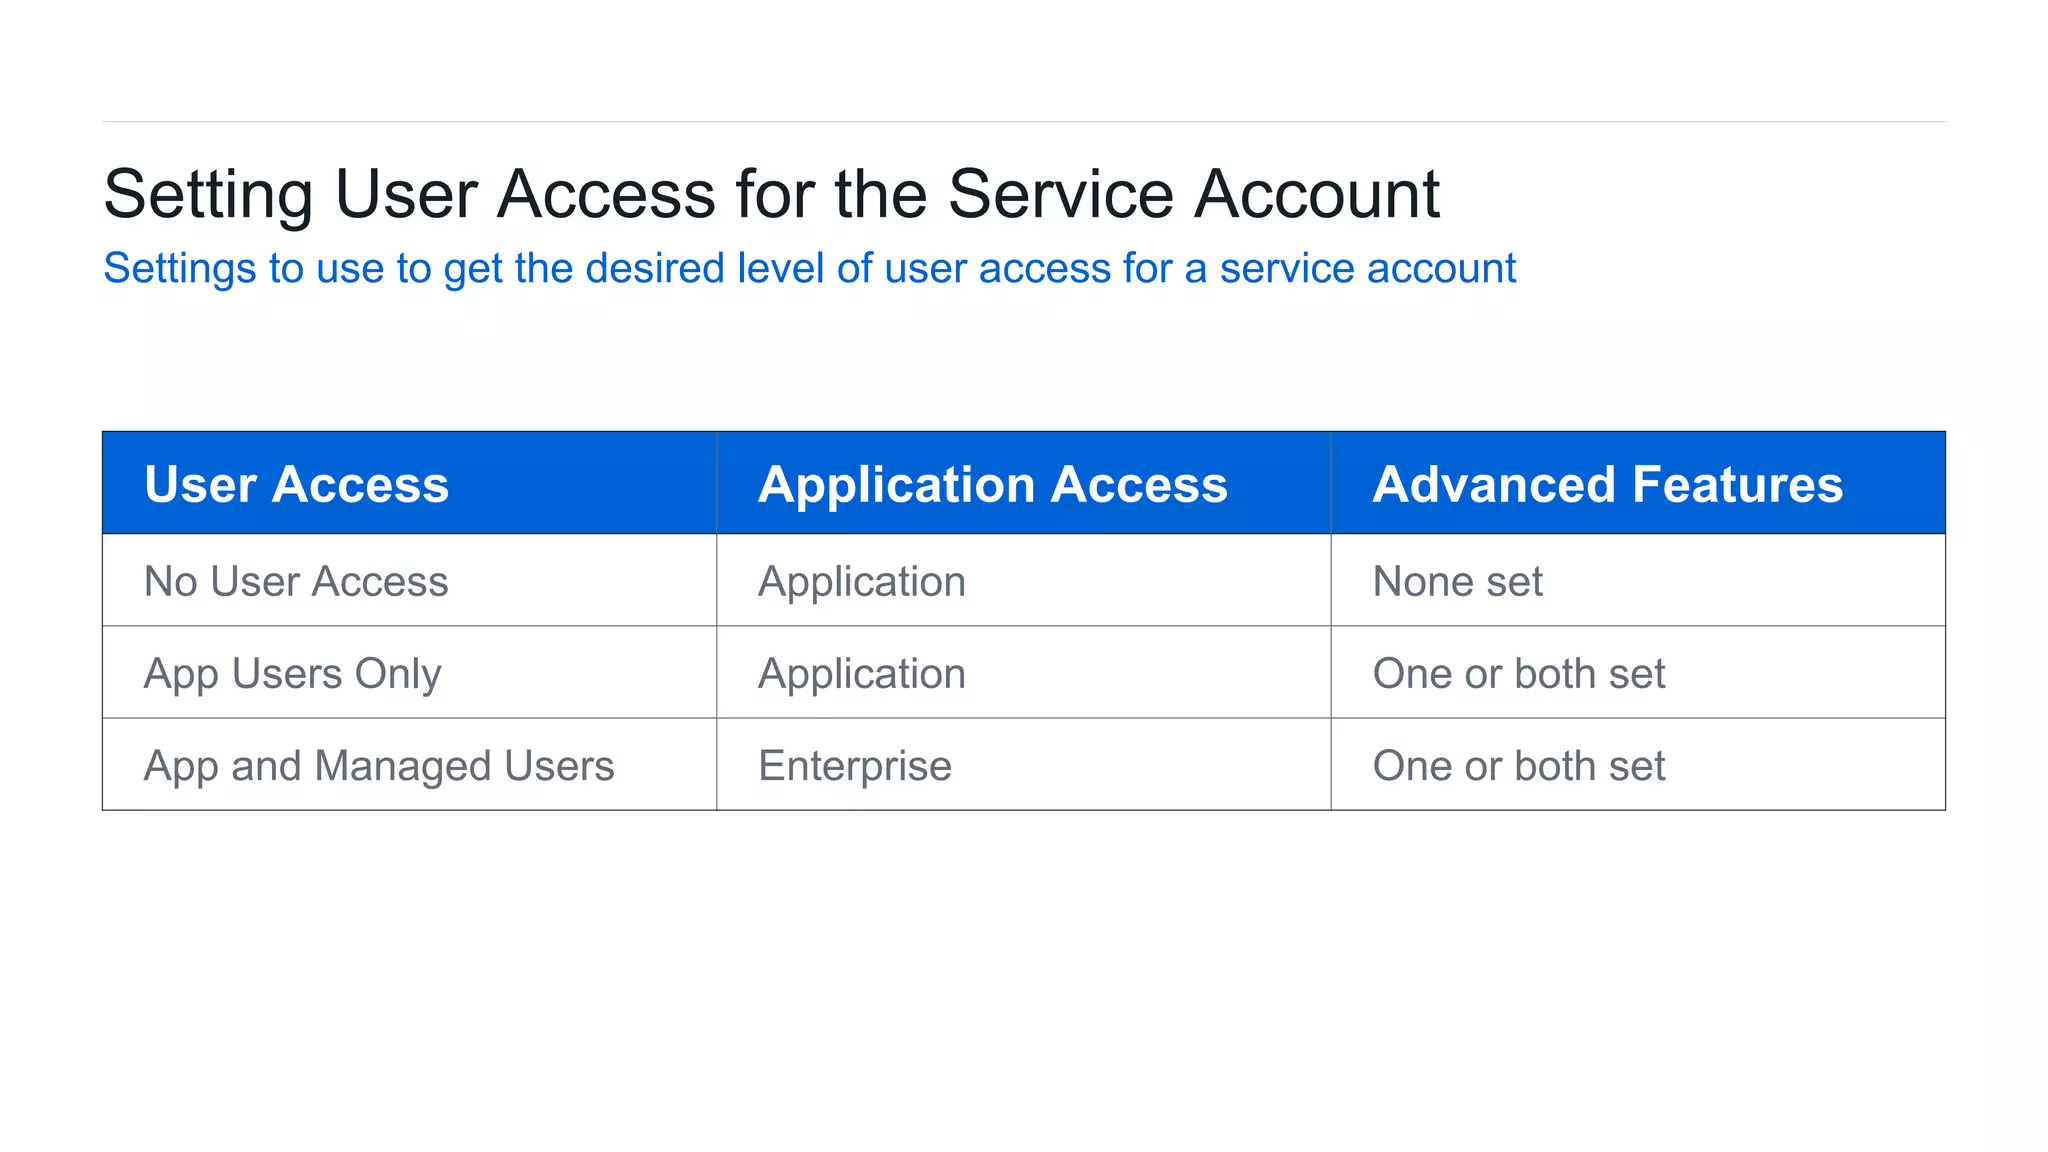2048x1152 pixels.
Task: Click the 'Enterprise' cell
Action: [x=1024, y=764]
